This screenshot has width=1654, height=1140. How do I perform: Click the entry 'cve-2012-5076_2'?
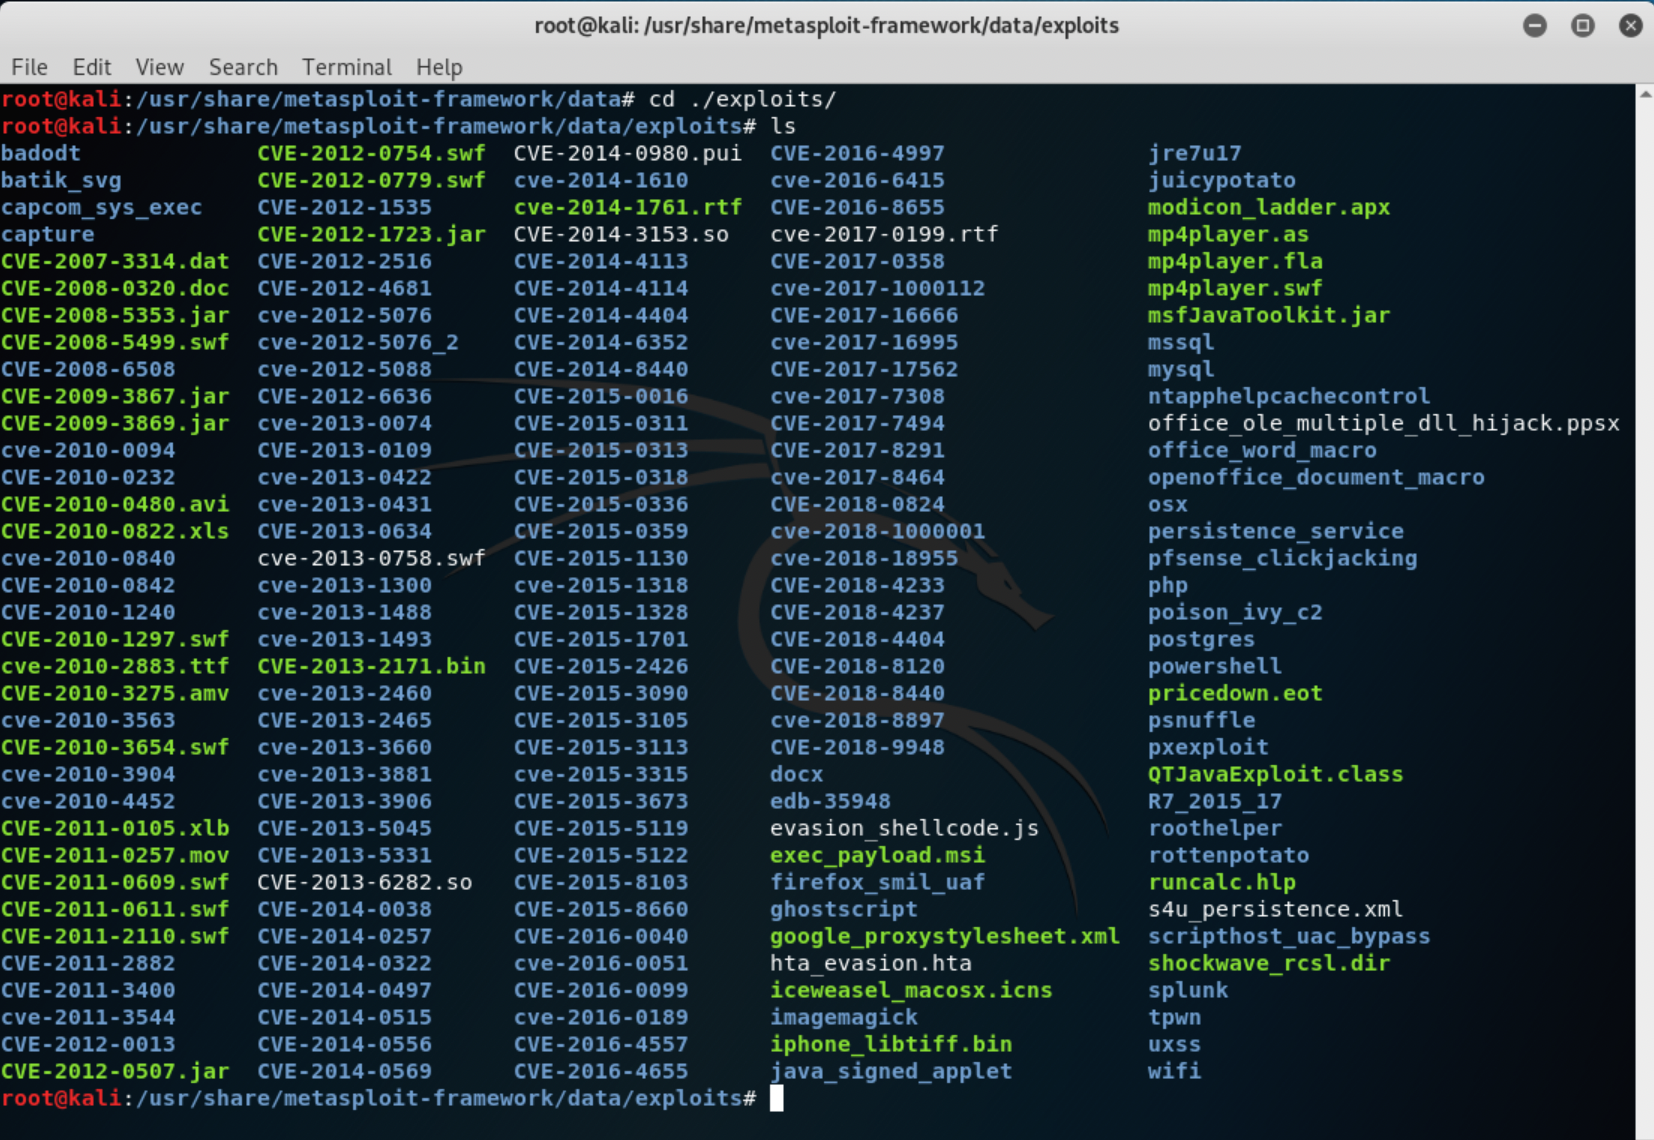(x=358, y=342)
